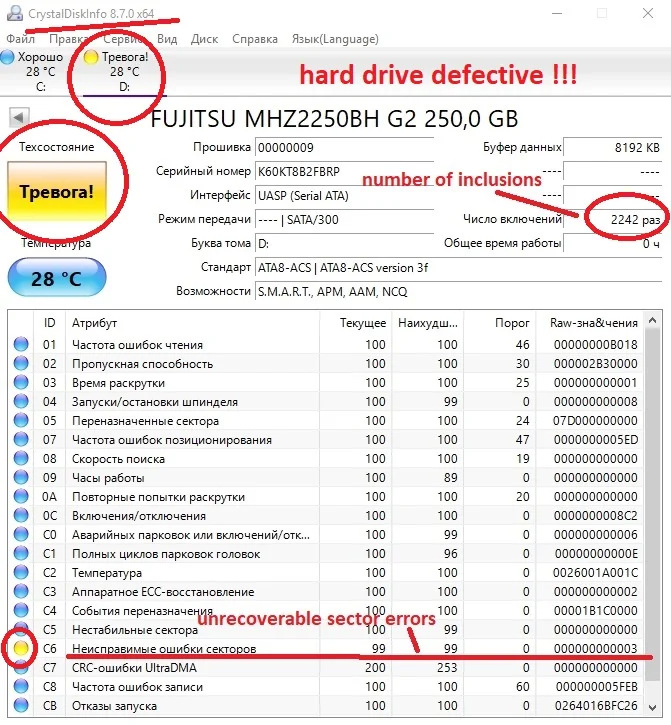Click the scroll up arrow of the attribute list
This screenshot has width=671, height=725.
point(653,320)
